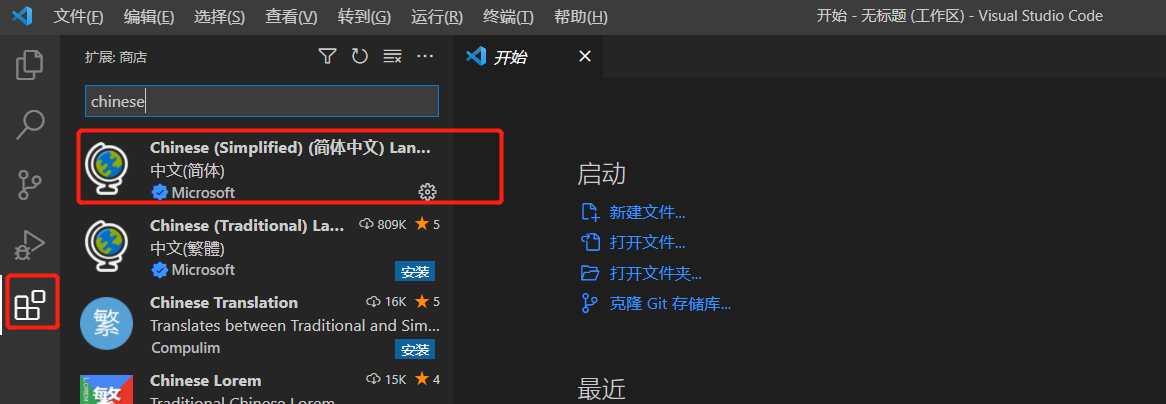
Task: Install the Chinese Translation extension
Action: click(415, 349)
